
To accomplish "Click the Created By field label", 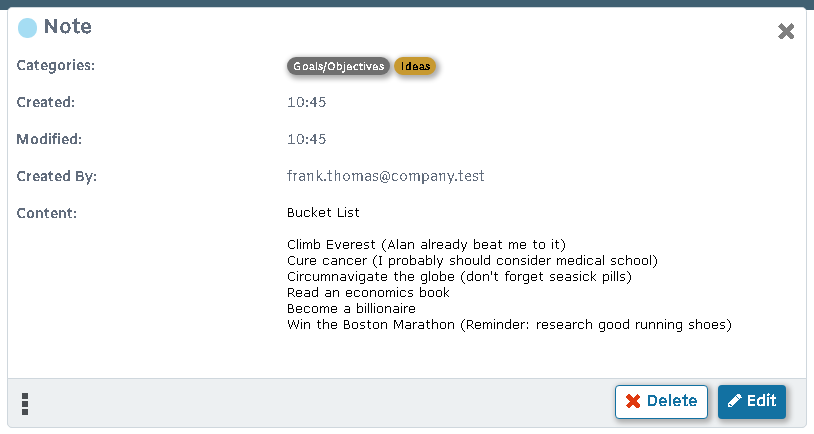I will [56, 176].
